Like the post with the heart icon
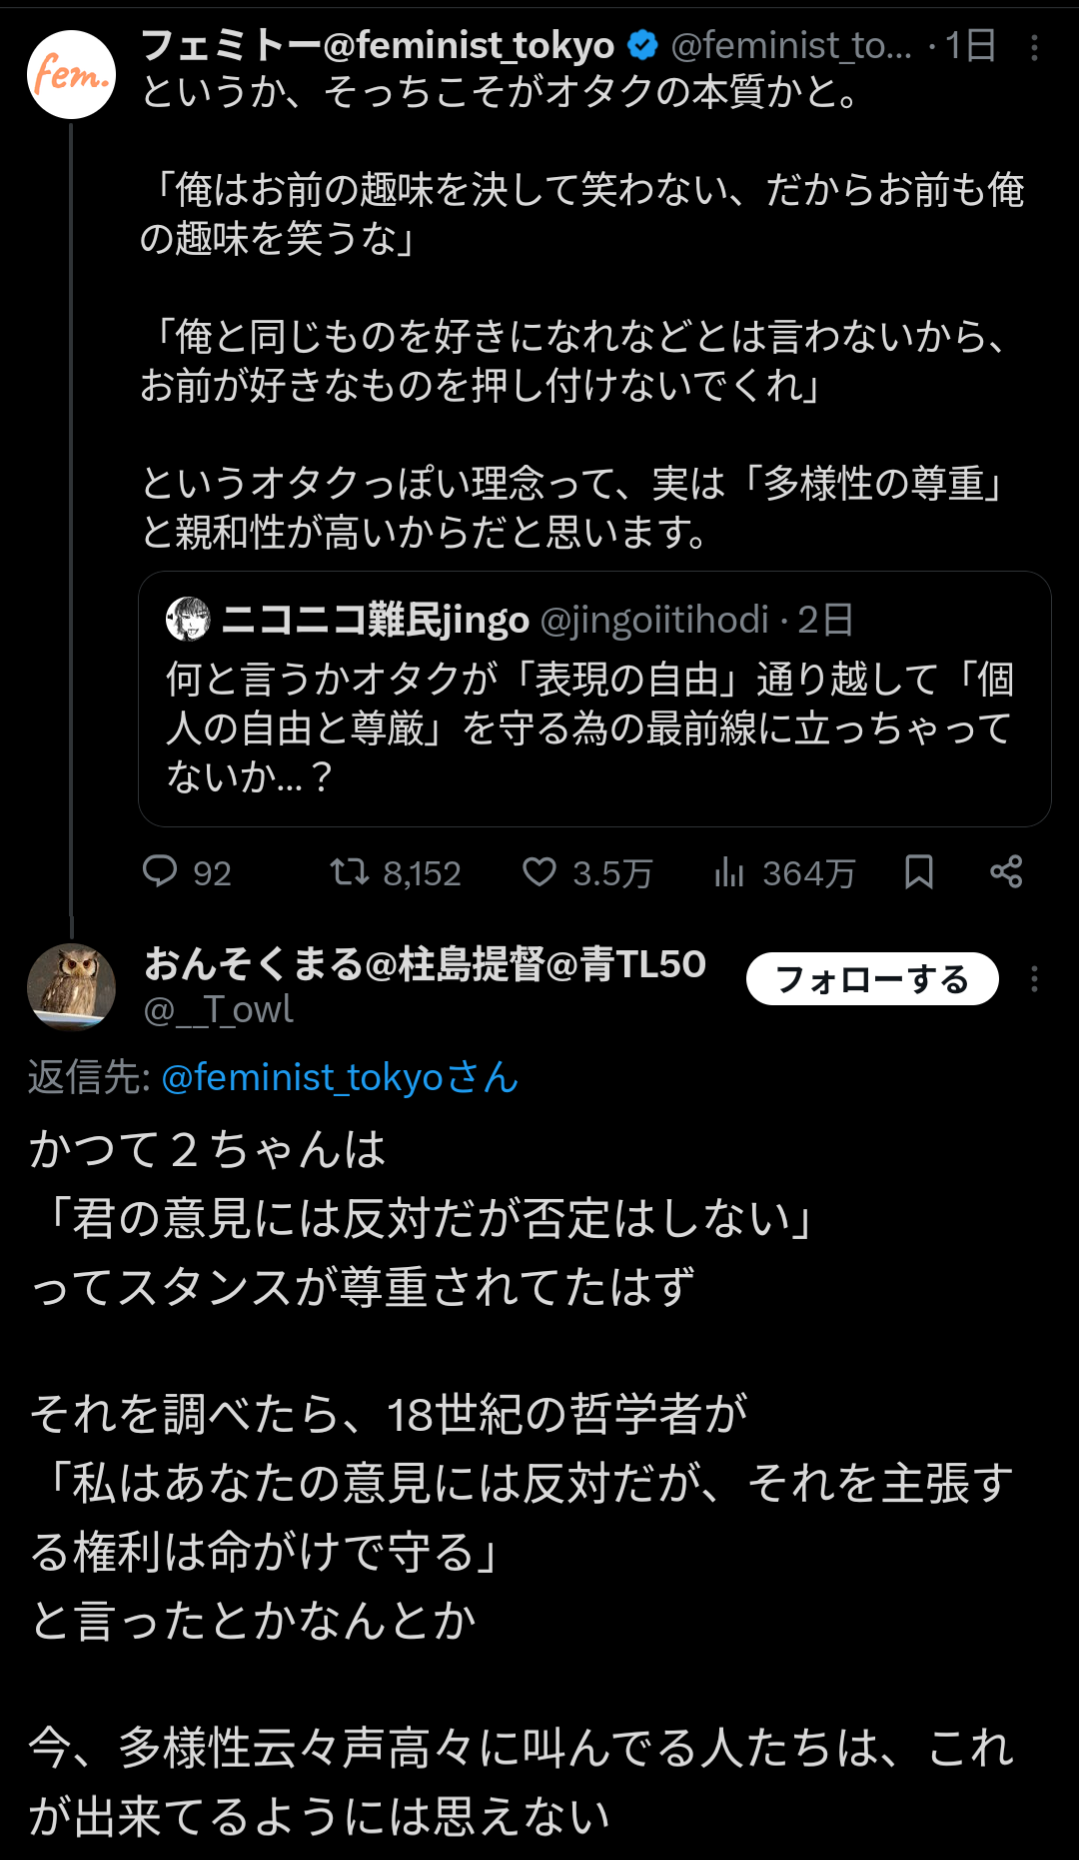Image resolution: width=1079 pixels, height=1860 pixels. (x=540, y=872)
